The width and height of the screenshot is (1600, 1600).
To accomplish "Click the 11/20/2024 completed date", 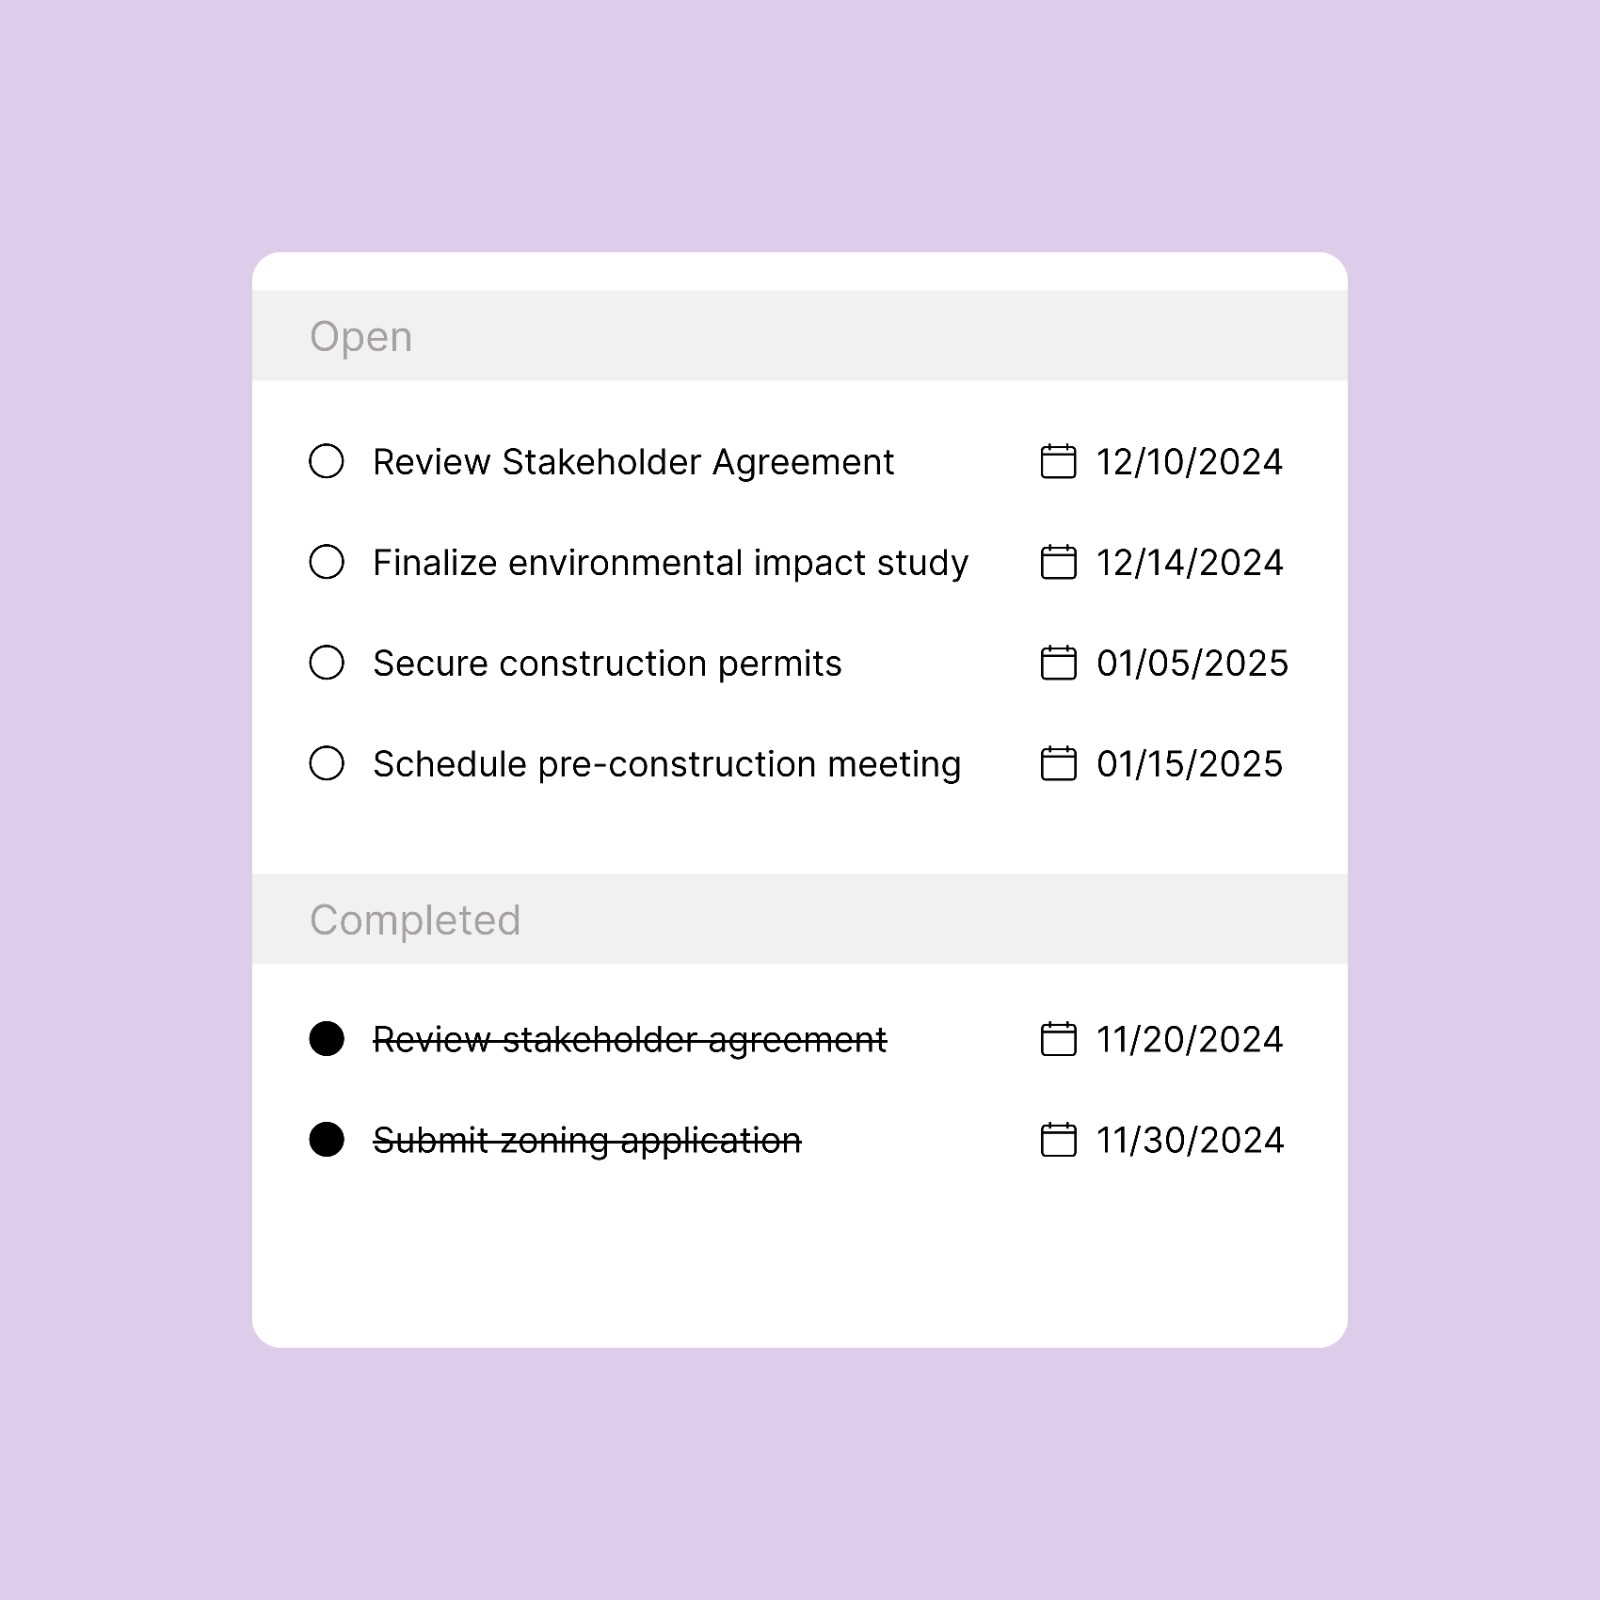I will tap(1189, 1040).
